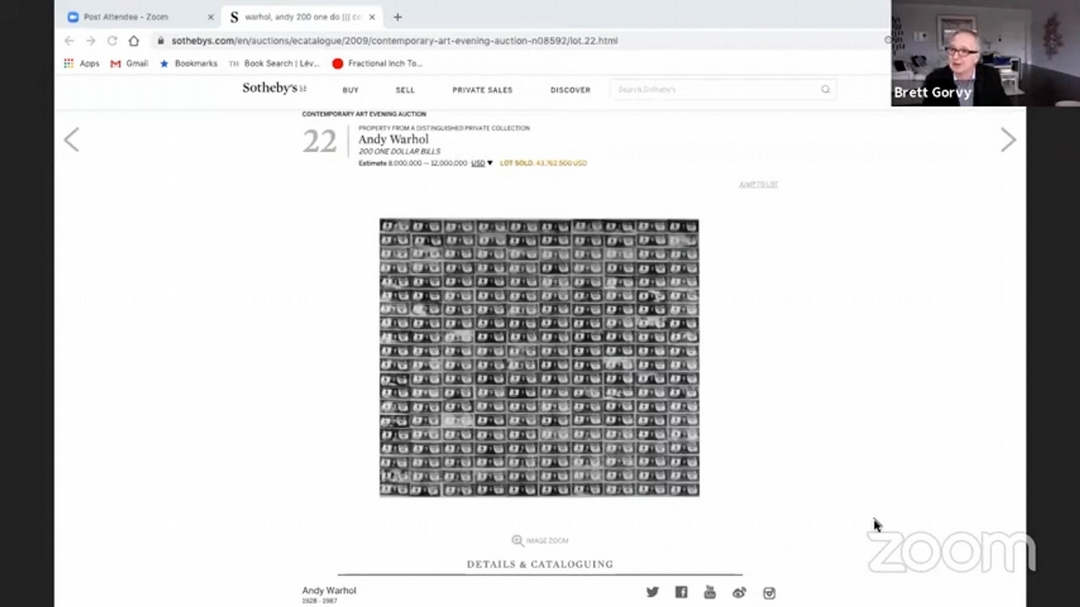Share lot on Facebook
Image resolution: width=1080 pixels, height=607 pixels.
(x=681, y=592)
